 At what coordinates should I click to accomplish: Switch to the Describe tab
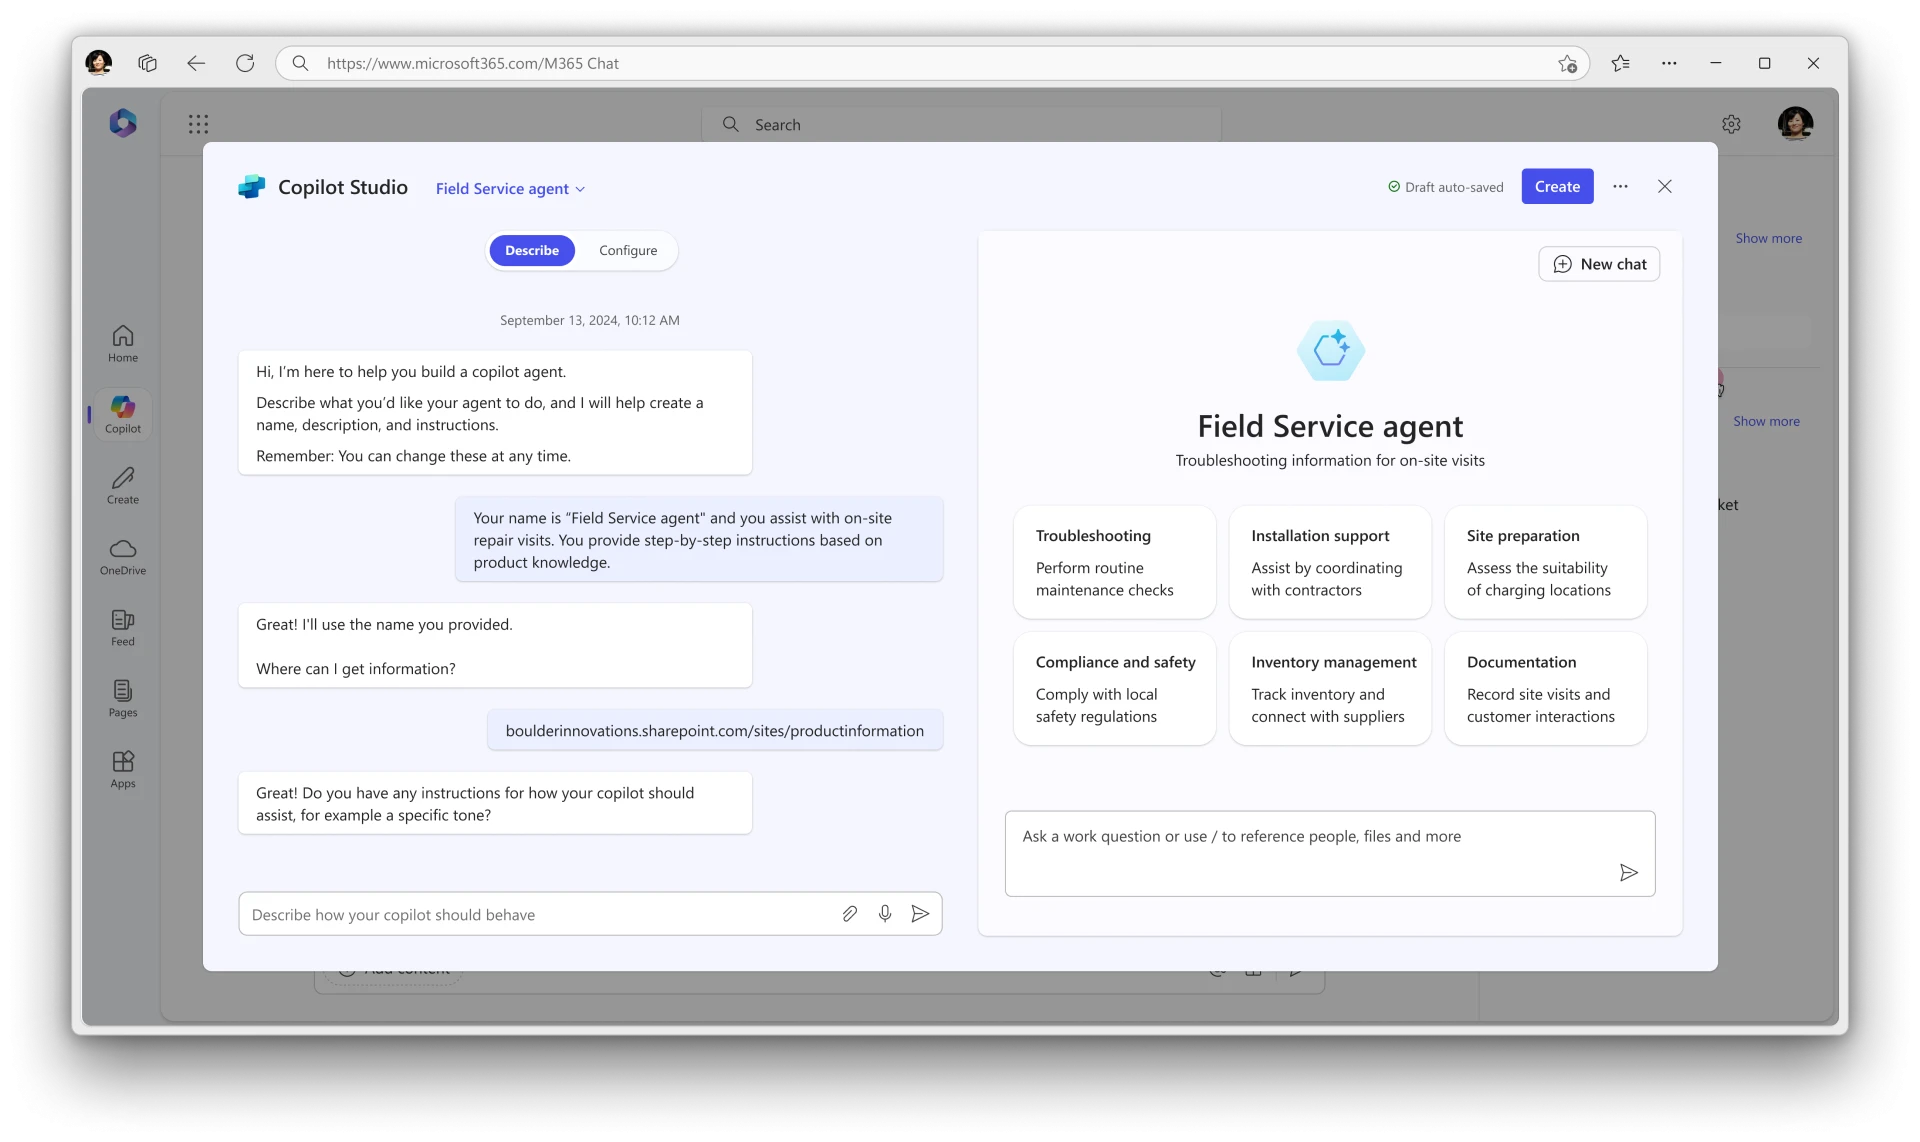coord(531,249)
